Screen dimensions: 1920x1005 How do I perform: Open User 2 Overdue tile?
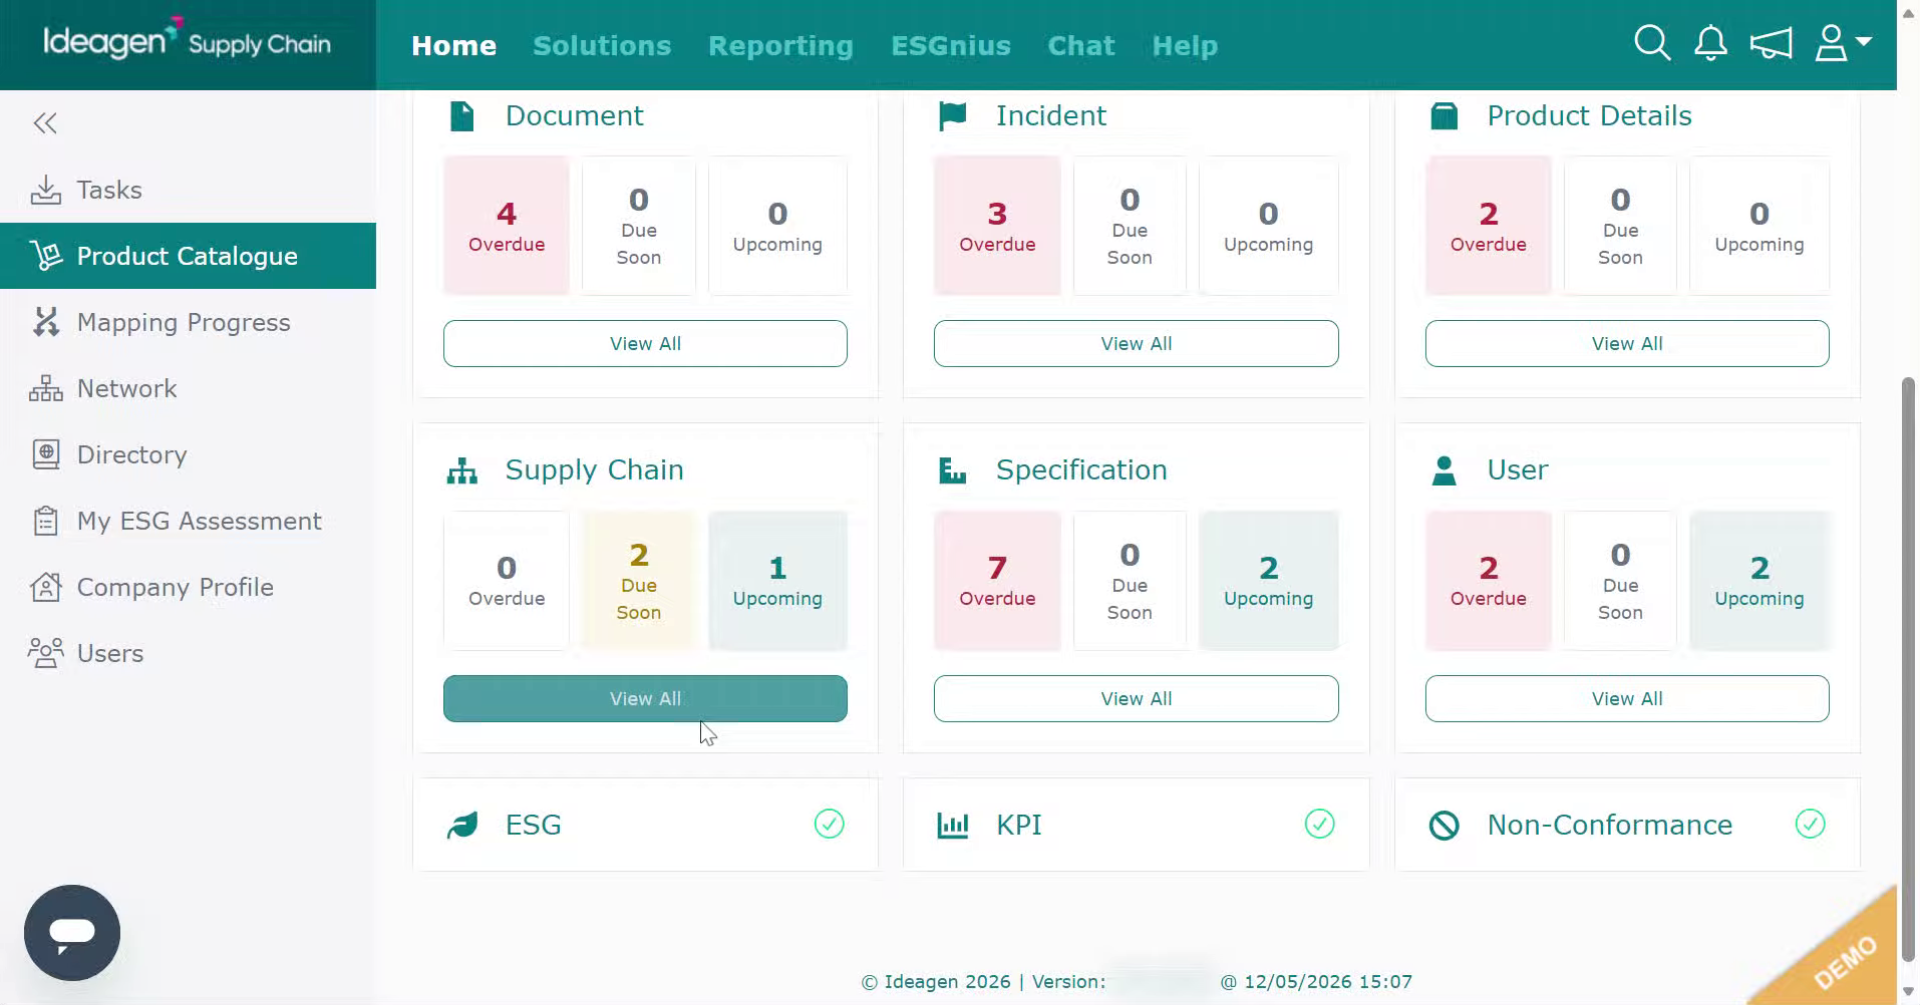(1488, 581)
